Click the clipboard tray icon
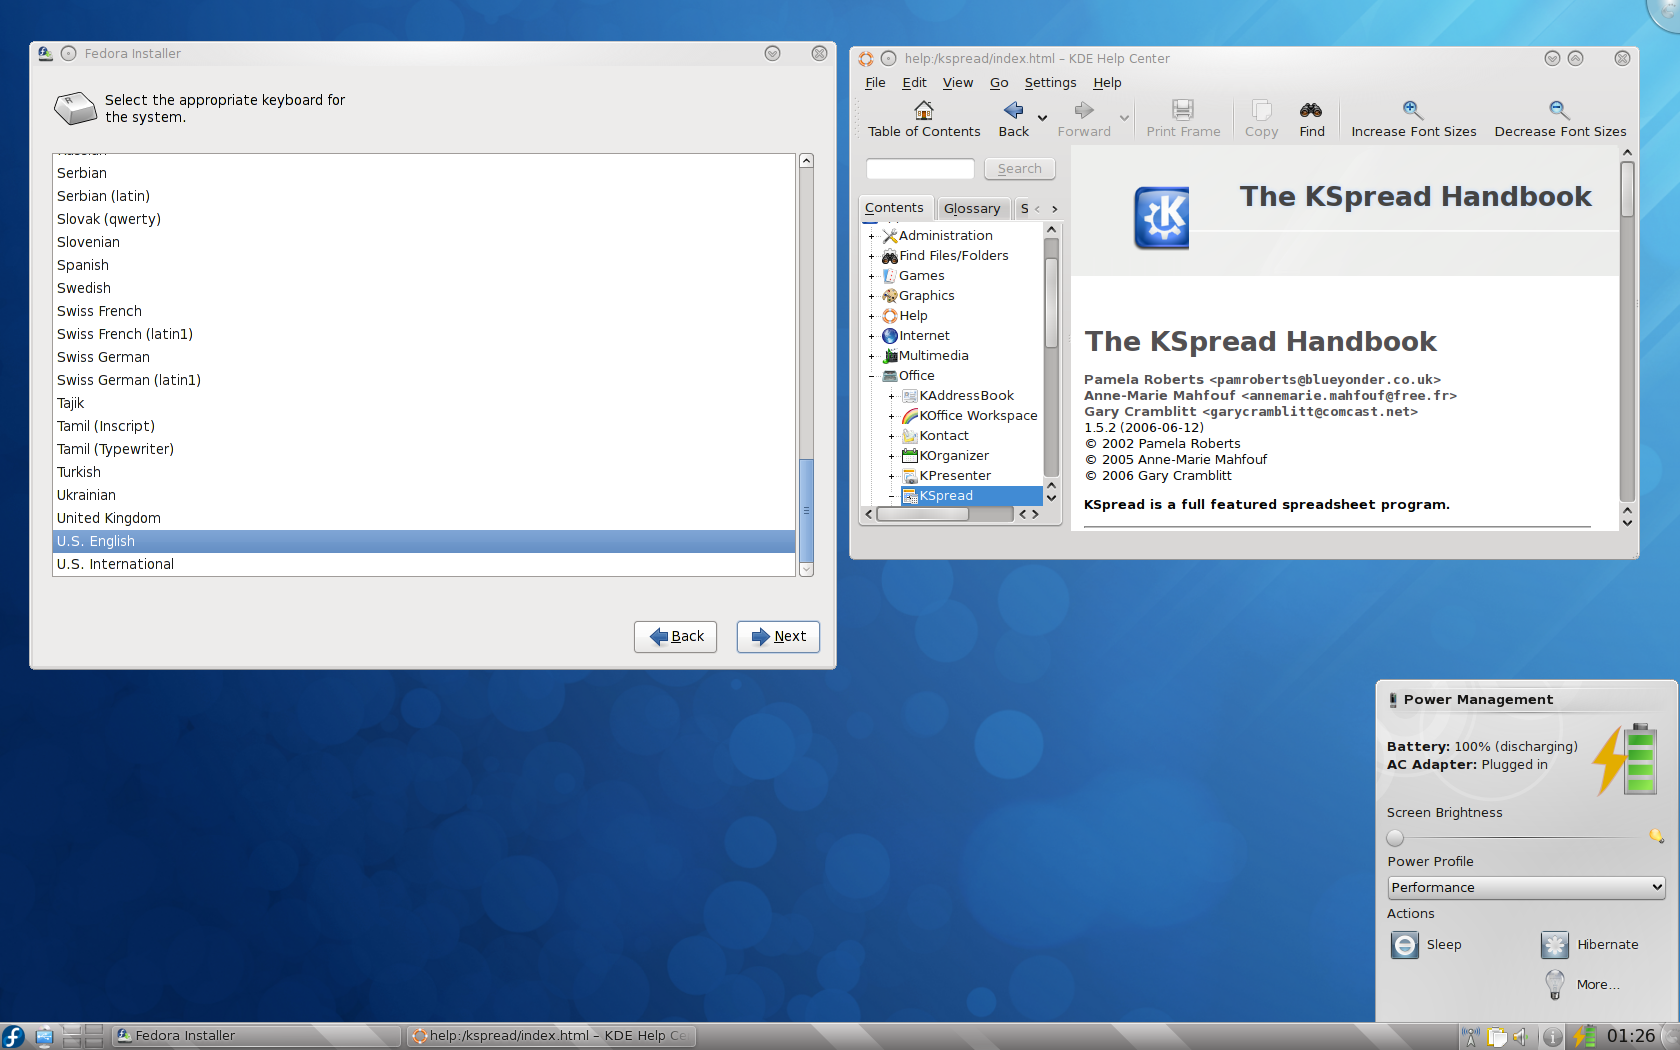1680x1050 pixels. (1497, 1037)
